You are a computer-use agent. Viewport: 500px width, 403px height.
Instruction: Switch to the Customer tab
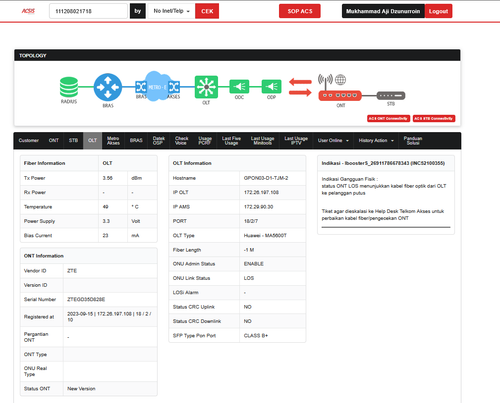pyautogui.click(x=29, y=141)
